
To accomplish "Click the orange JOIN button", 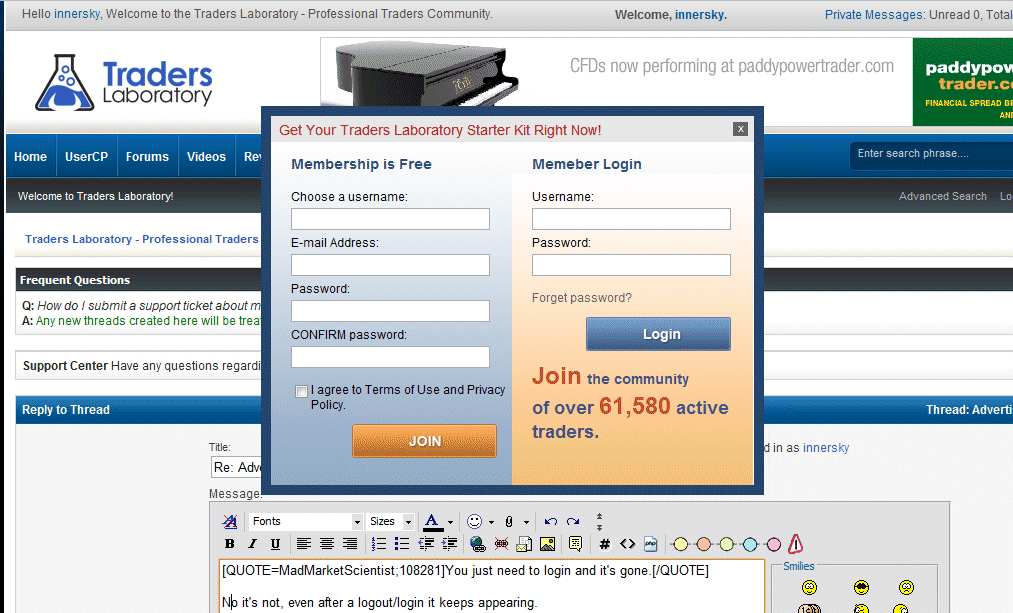I will coord(424,441).
